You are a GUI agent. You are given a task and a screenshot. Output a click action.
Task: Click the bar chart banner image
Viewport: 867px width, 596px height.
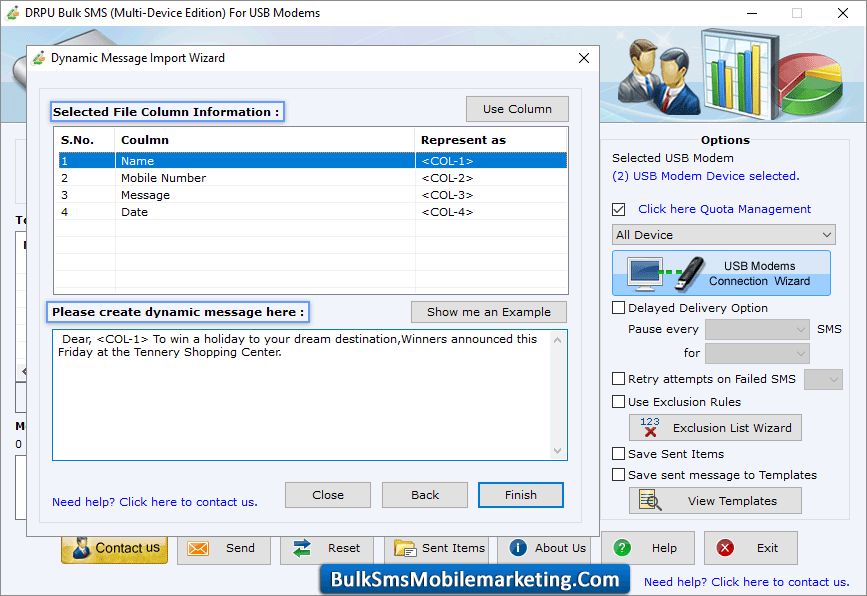pyautogui.click(x=739, y=74)
